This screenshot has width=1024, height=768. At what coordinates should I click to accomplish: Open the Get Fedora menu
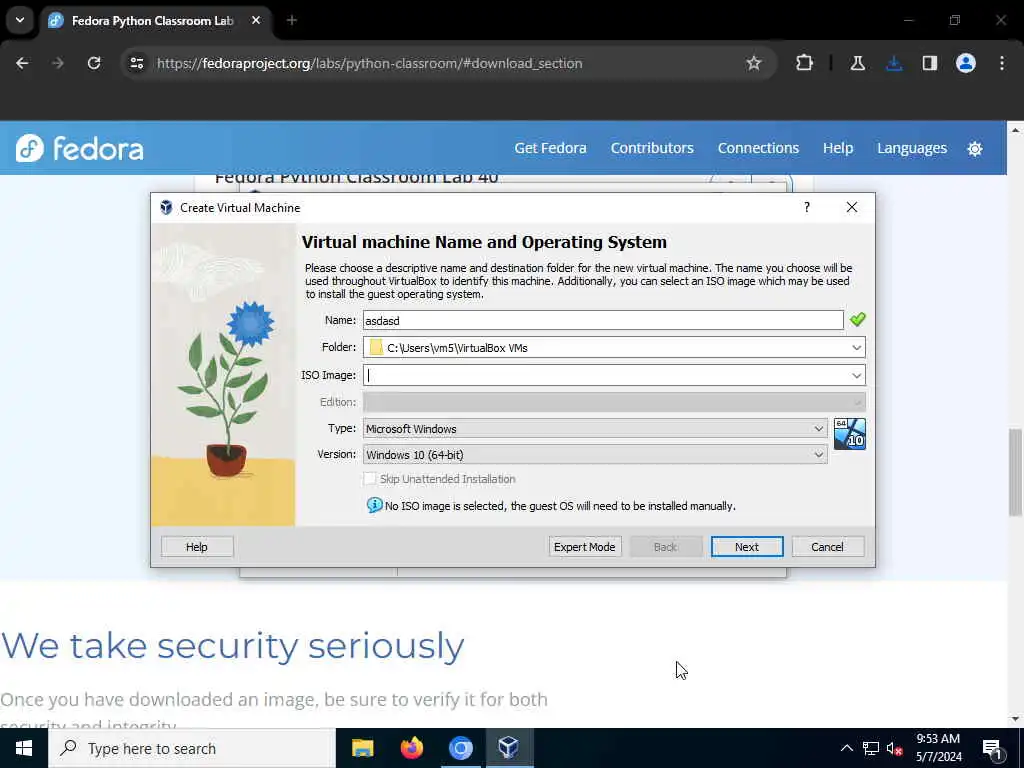pyautogui.click(x=550, y=148)
